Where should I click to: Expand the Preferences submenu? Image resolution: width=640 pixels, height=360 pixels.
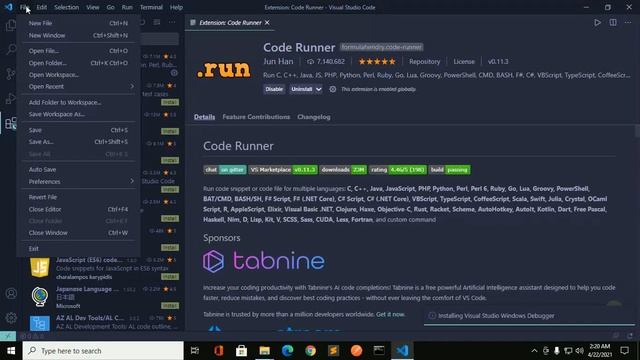(x=78, y=181)
